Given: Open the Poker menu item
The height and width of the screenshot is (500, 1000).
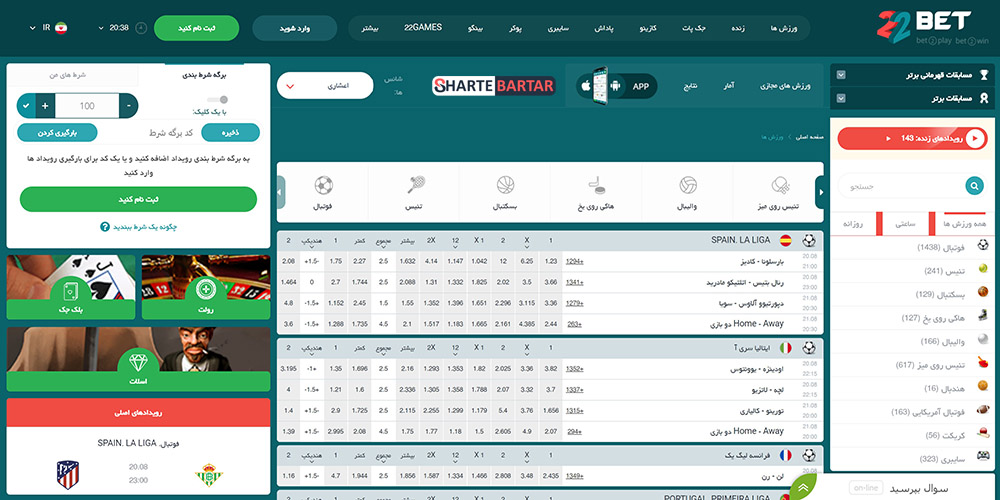Looking at the screenshot, I should (515, 29).
